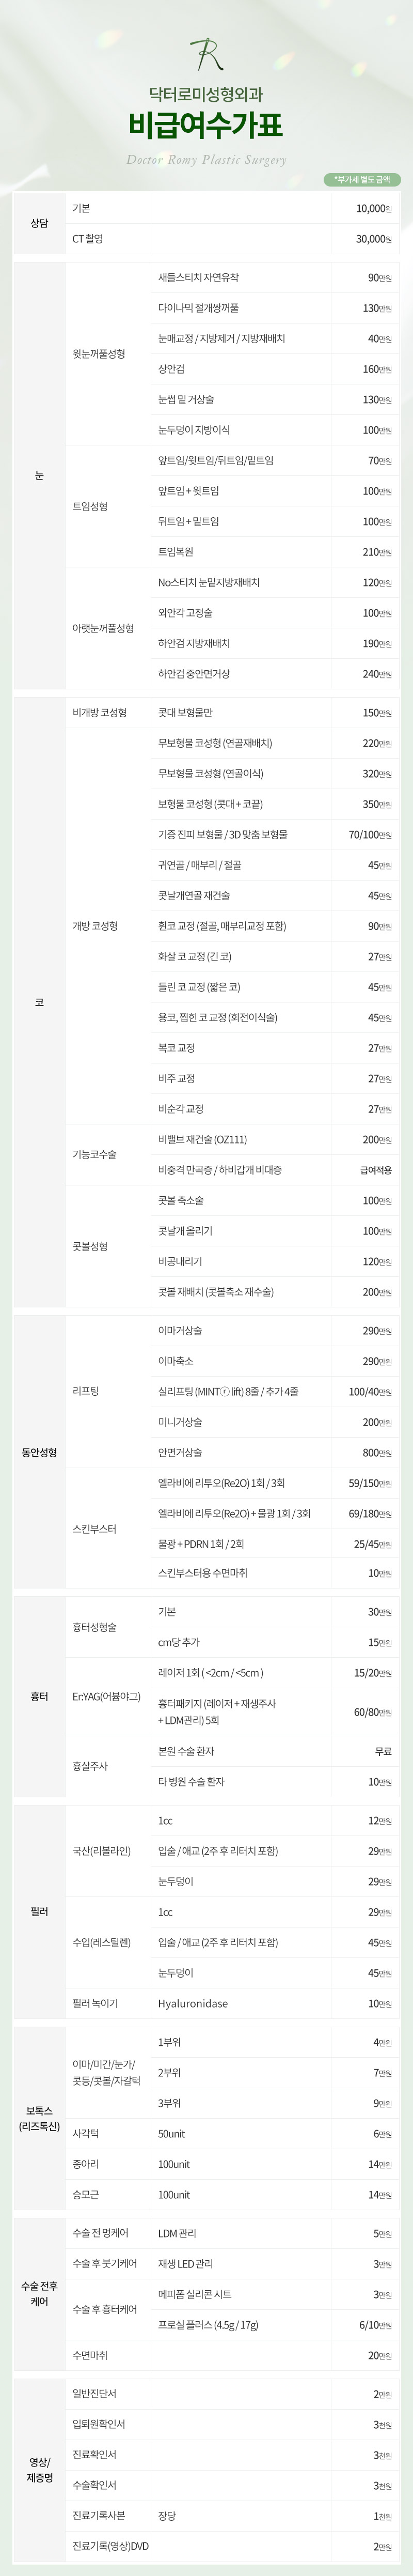Click the 진료기록(영상)DVD row label

click(110, 2545)
